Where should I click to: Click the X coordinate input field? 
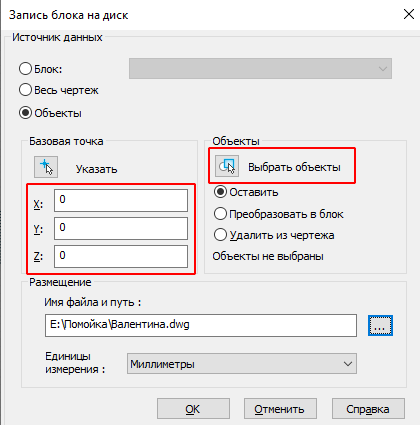coord(121,200)
